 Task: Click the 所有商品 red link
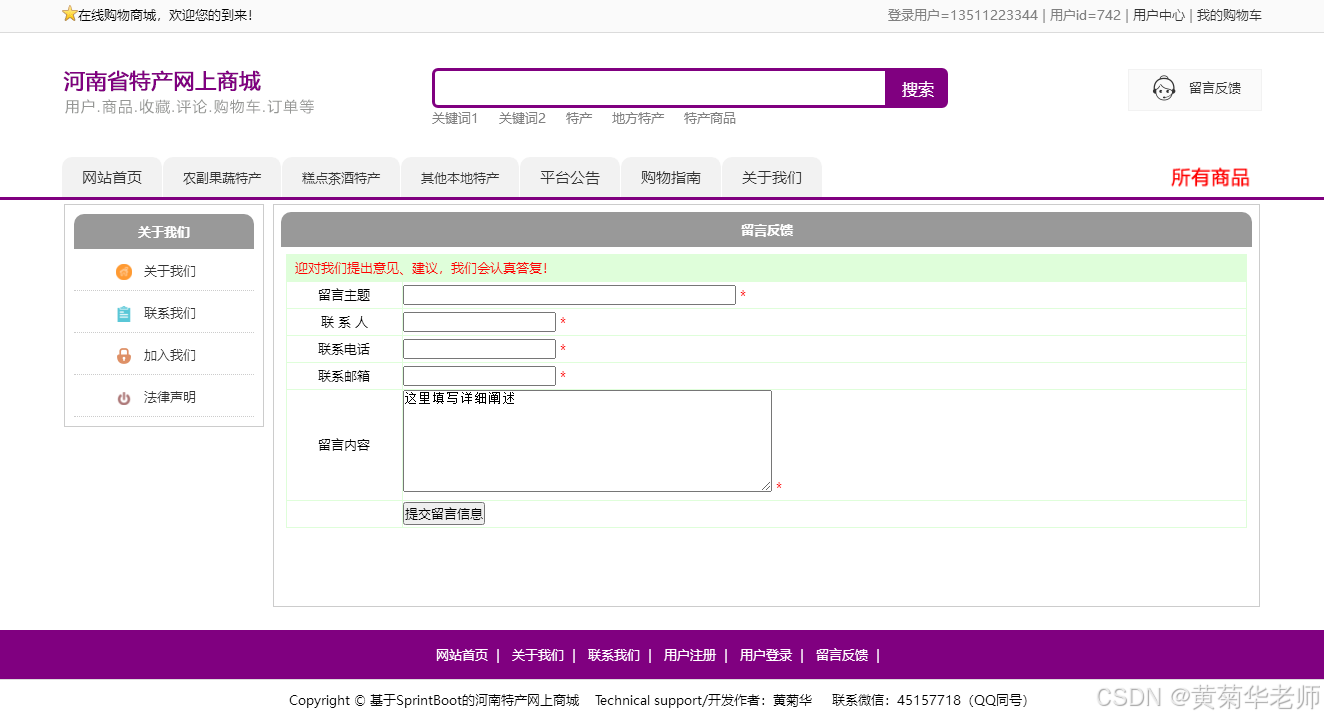1209,177
